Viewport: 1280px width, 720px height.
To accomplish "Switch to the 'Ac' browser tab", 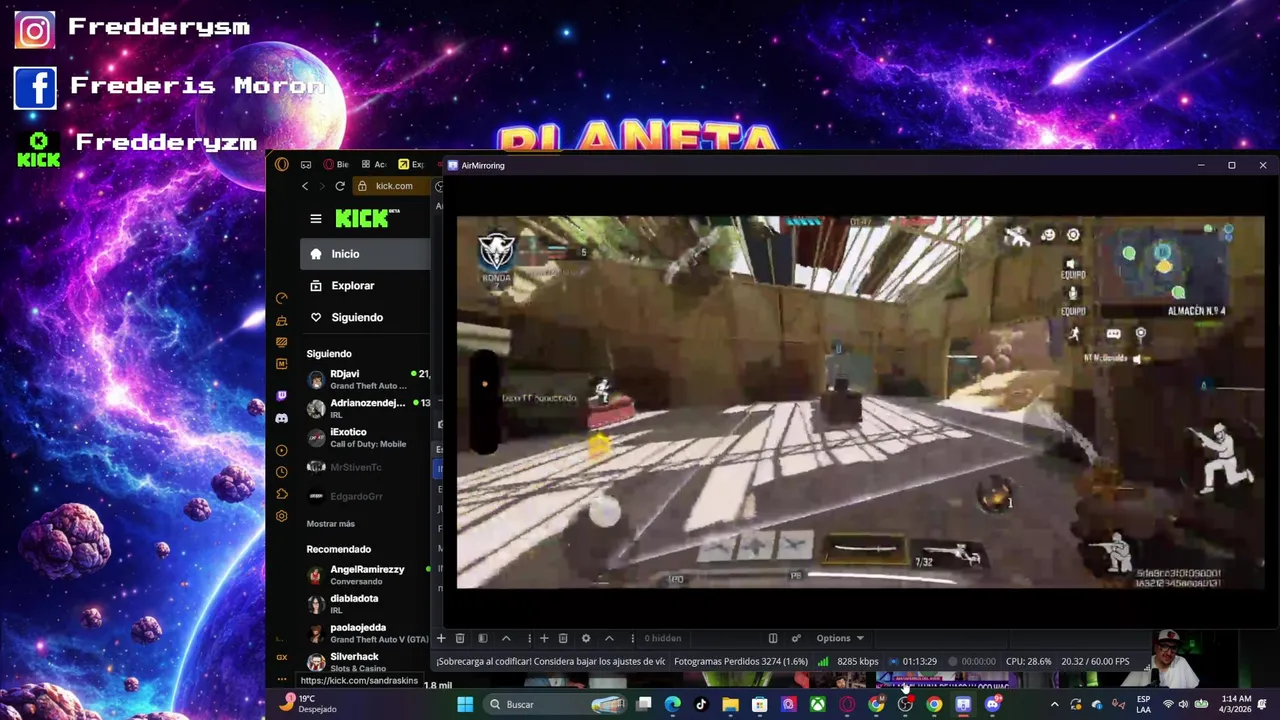I will click(x=374, y=165).
